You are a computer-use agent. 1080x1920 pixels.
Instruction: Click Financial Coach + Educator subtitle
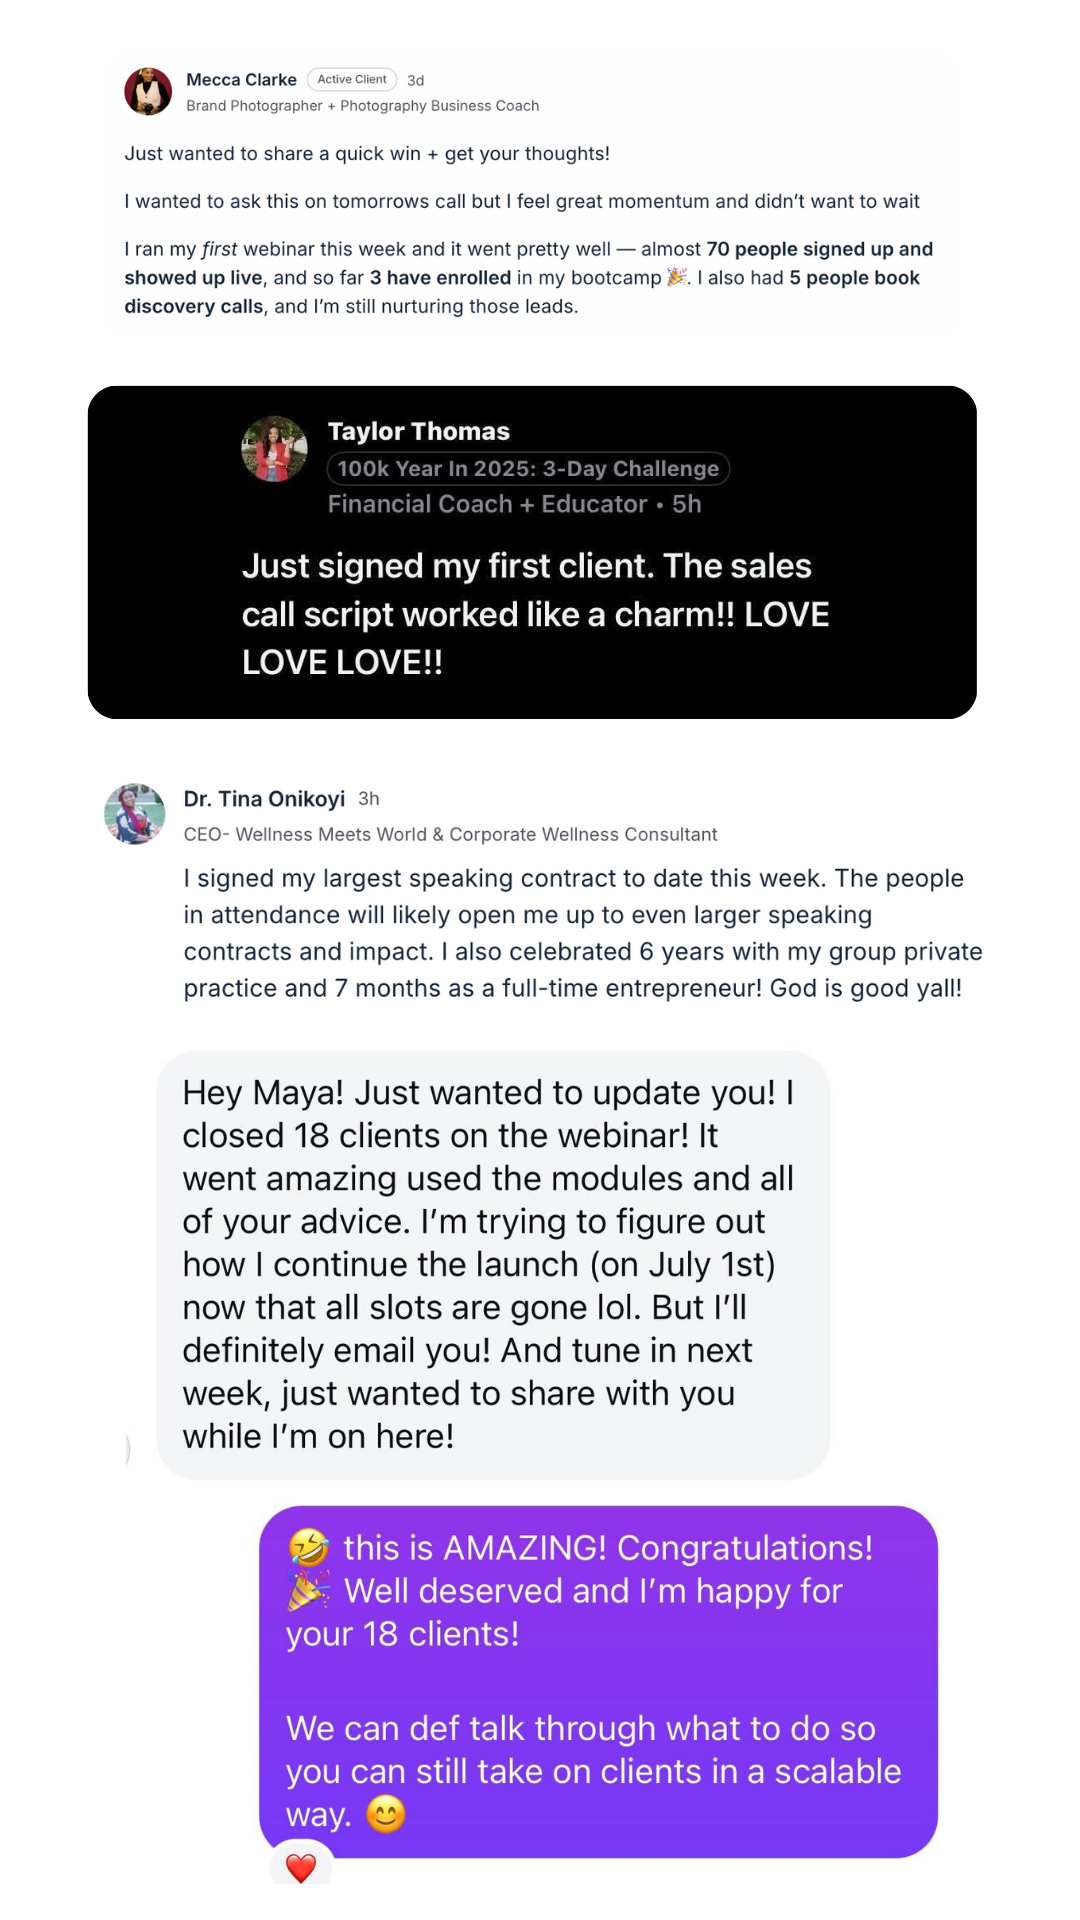pos(485,504)
